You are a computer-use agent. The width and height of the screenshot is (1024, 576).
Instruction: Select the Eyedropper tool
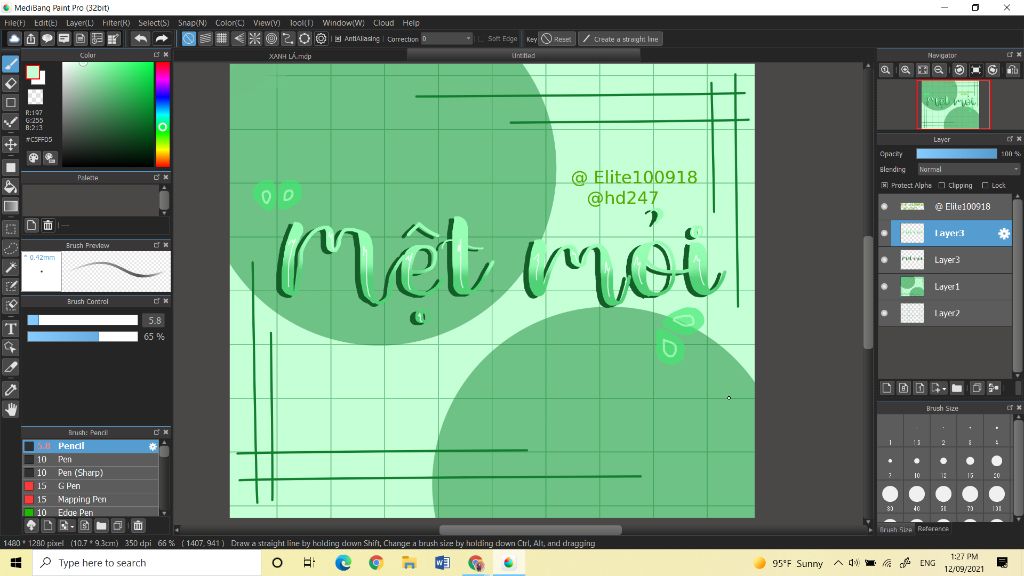(x=10, y=390)
